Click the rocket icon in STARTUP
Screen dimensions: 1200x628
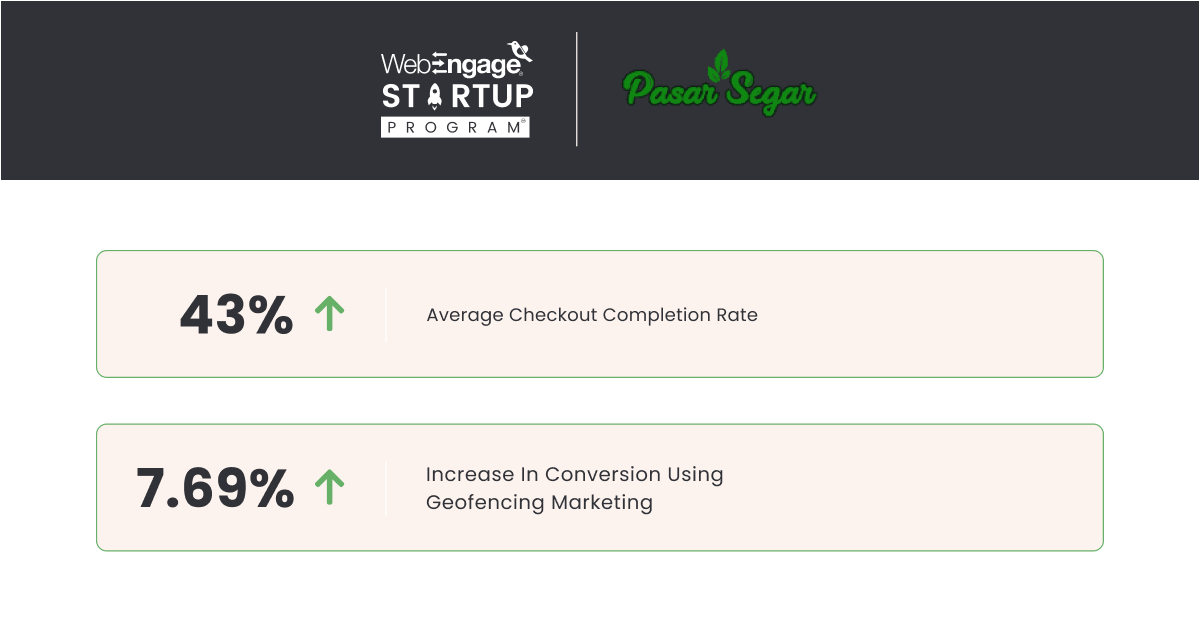coord(434,96)
